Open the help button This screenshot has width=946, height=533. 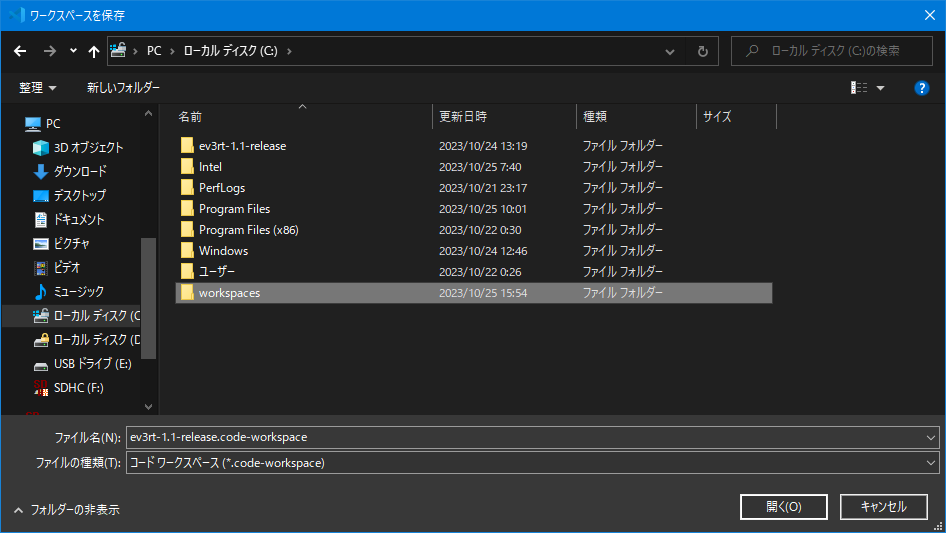(x=921, y=88)
